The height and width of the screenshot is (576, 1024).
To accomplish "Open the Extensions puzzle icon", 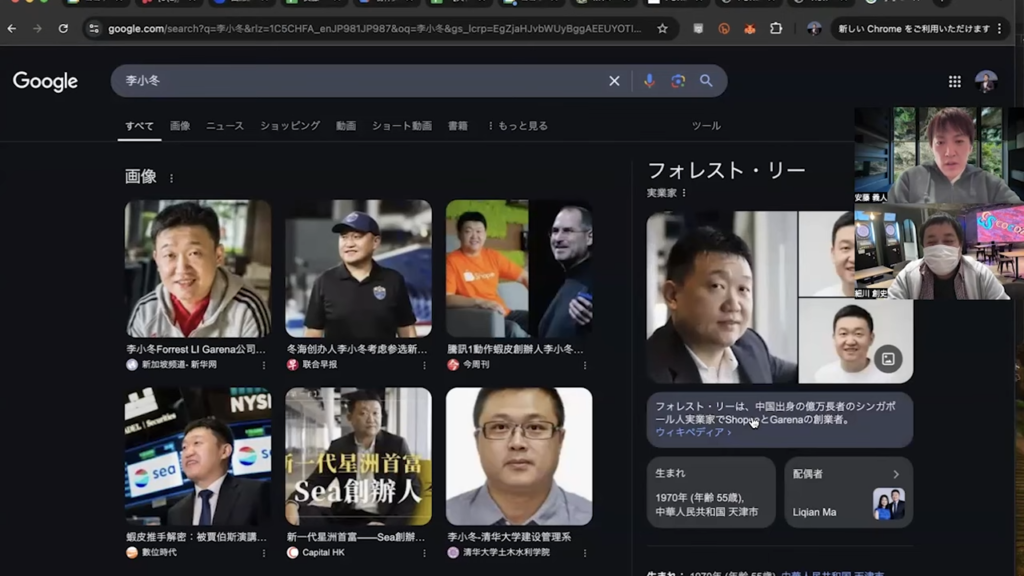I will (x=776, y=29).
